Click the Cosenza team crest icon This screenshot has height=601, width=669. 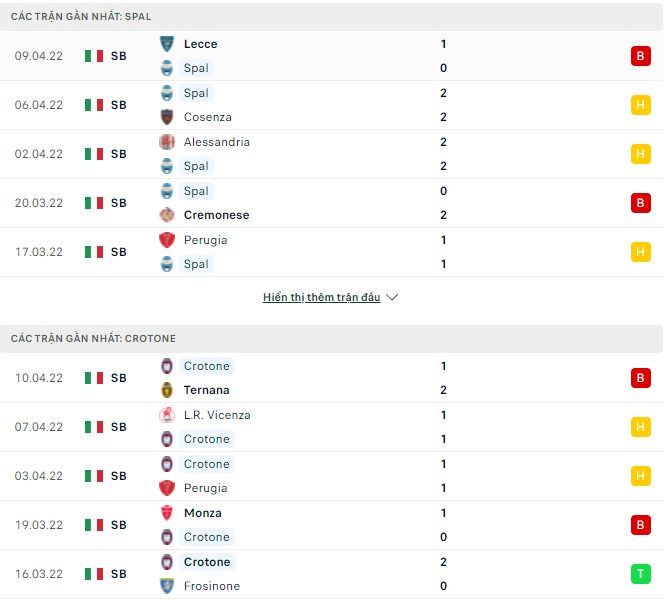click(167, 117)
